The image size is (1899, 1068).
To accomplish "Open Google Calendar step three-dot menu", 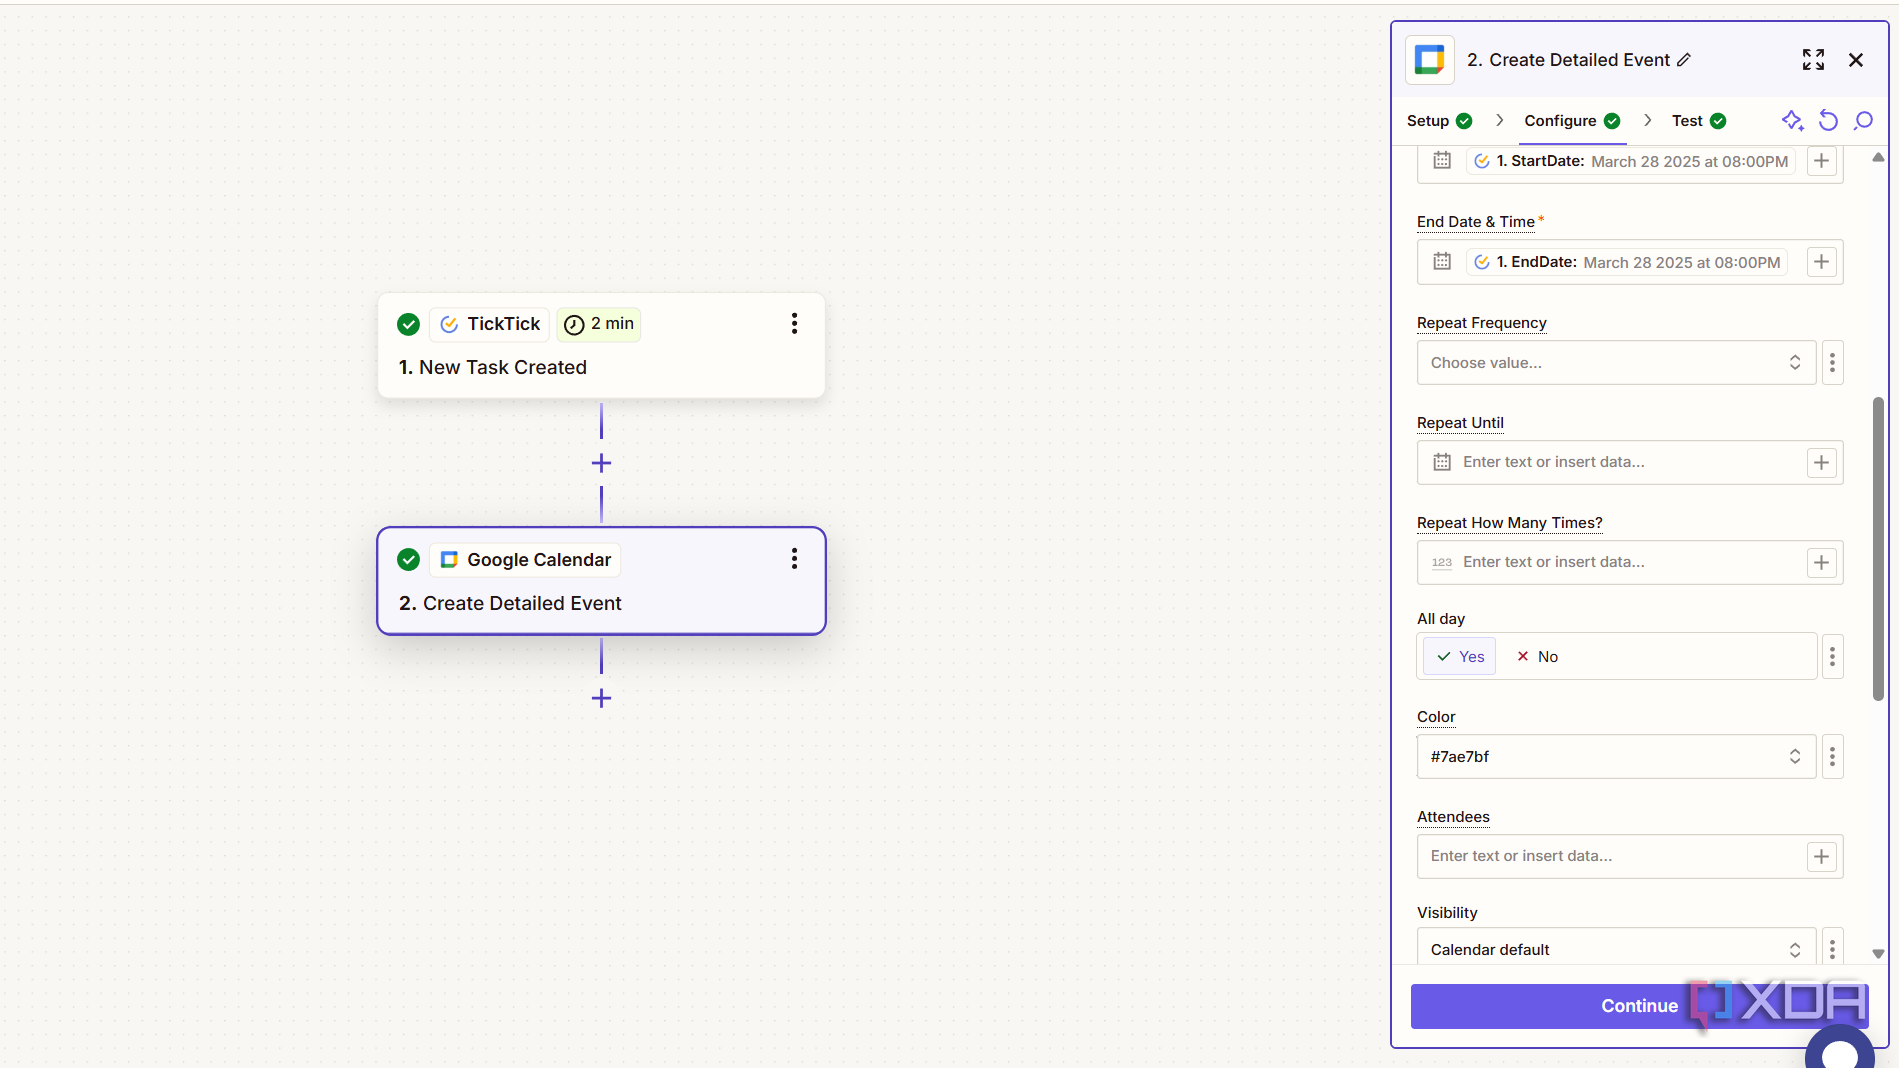I will 795,559.
